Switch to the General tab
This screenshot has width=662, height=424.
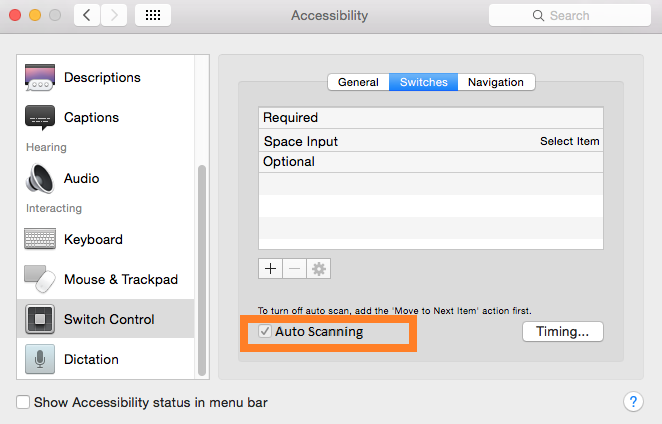pyautogui.click(x=358, y=82)
